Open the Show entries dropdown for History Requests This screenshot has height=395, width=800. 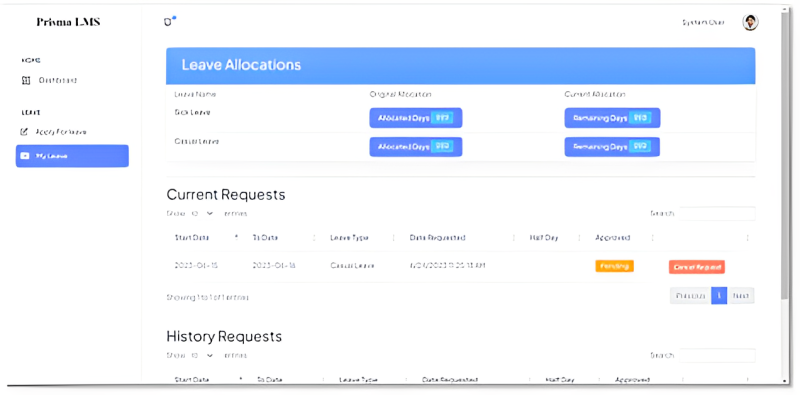202,355
